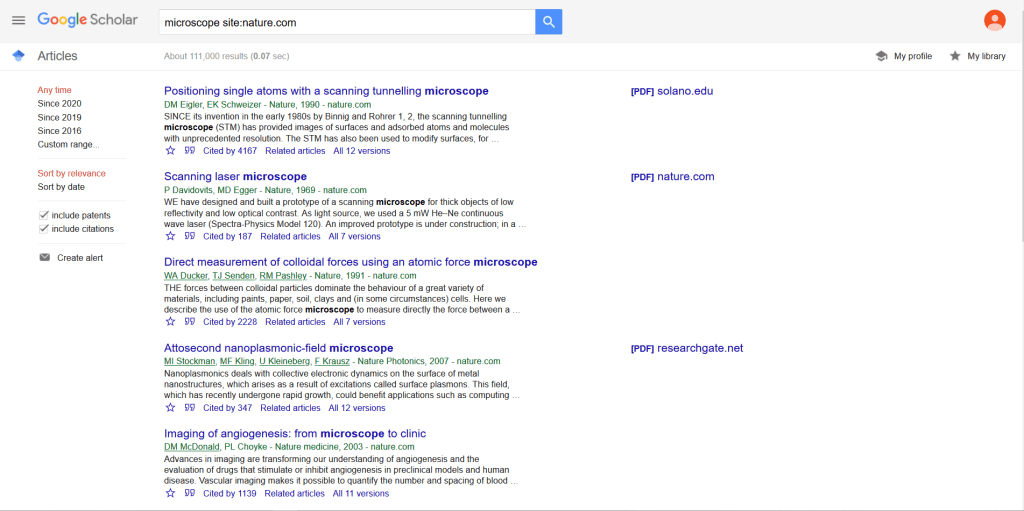Select Sort by date option

pyautogui.click(x=61, y=187)
